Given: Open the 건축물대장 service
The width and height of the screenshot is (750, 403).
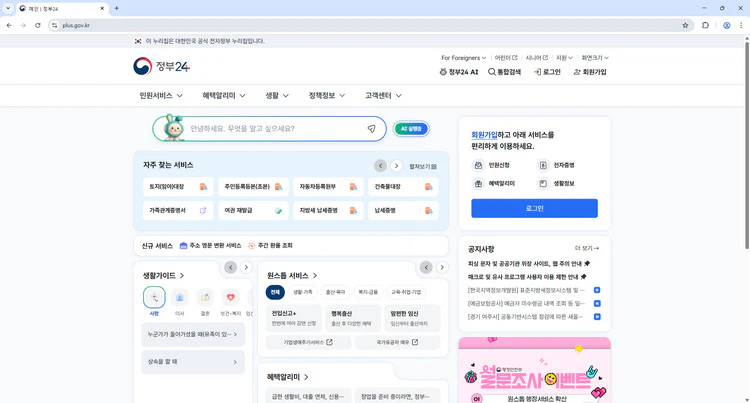Looking at the screenshot, I should [403, 186].
